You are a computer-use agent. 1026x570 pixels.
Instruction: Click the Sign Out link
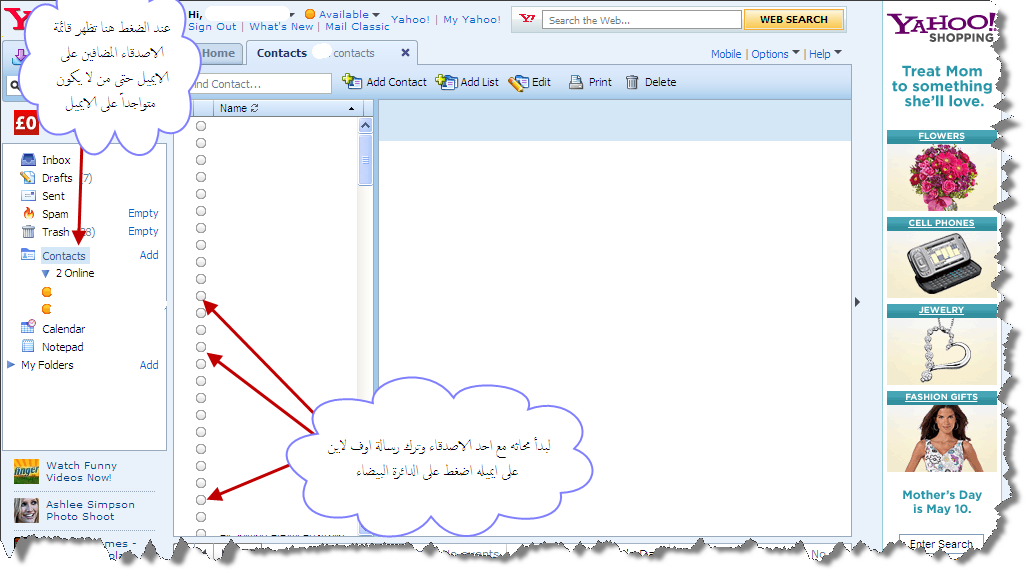[212, 26]
